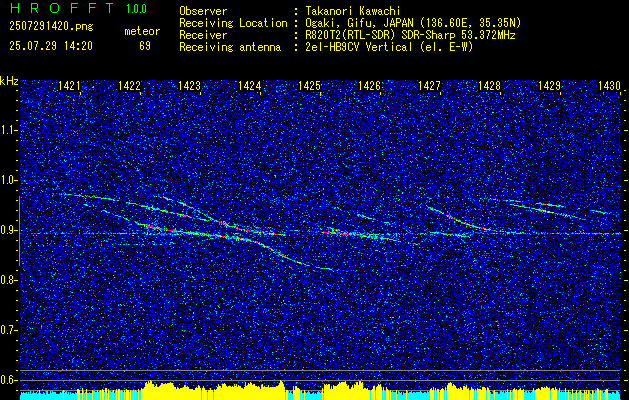This screenshot has width=629, height=400.
Task: Click the 1428 time marker
Action: (489, 86)
